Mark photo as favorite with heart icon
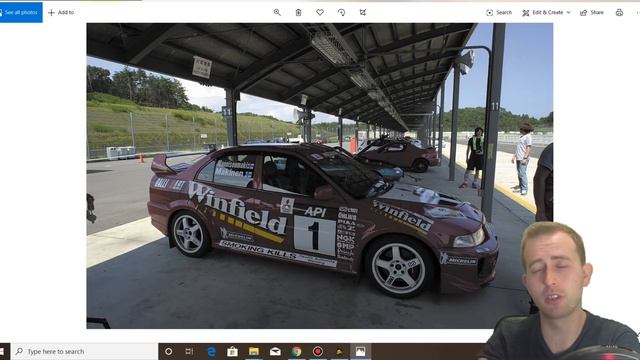 [320, 12]
